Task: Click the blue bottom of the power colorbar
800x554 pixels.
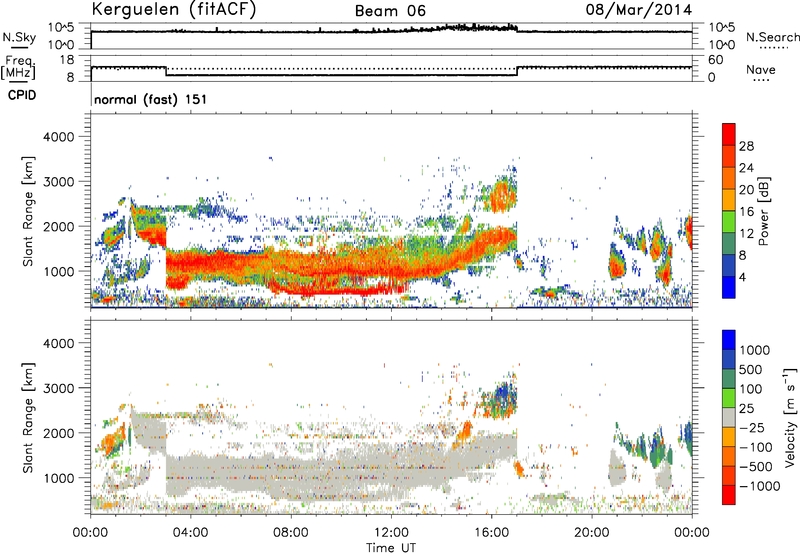Action: pyautogui.click(x=729, y=287)
